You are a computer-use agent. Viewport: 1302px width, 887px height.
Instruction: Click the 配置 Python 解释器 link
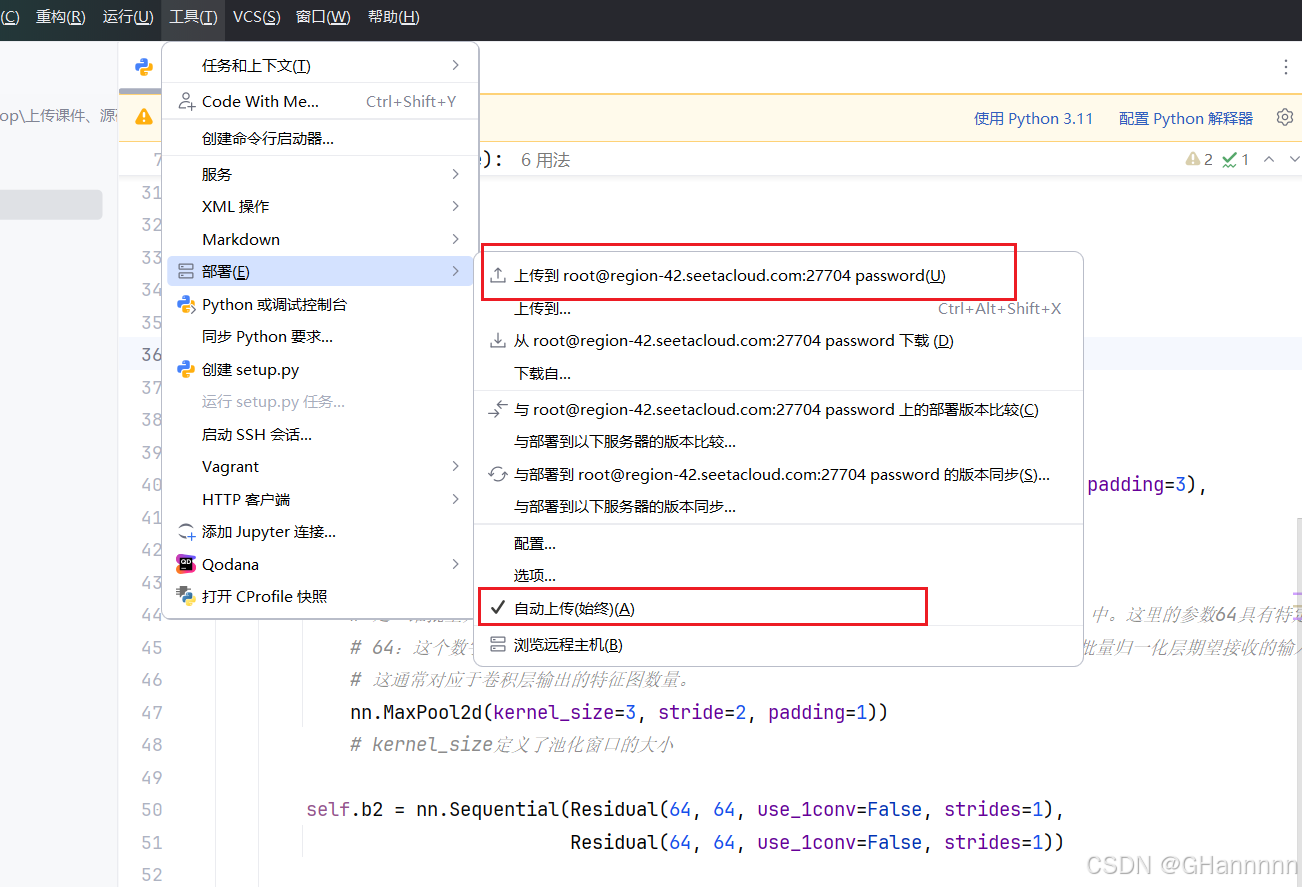tap(1185, 117)
